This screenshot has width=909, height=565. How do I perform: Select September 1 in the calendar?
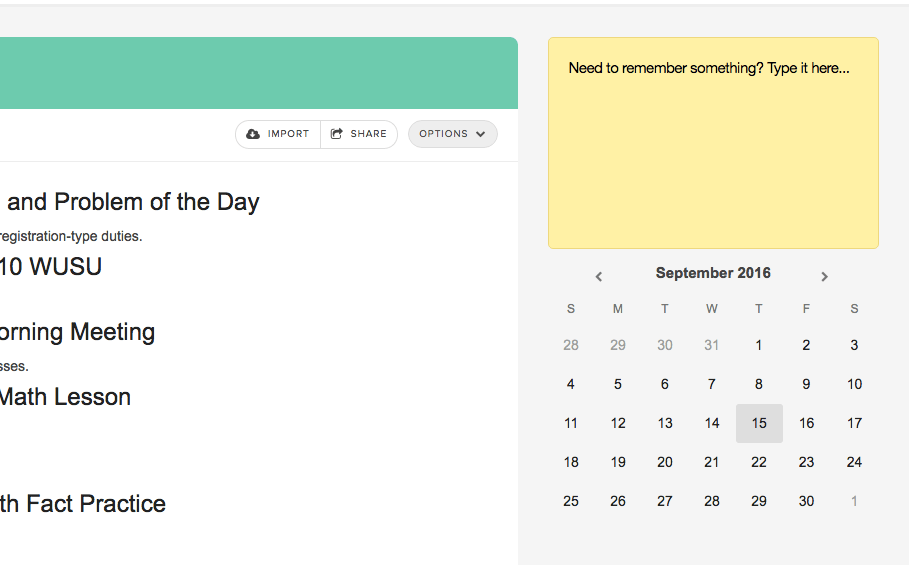pos(759,345)
